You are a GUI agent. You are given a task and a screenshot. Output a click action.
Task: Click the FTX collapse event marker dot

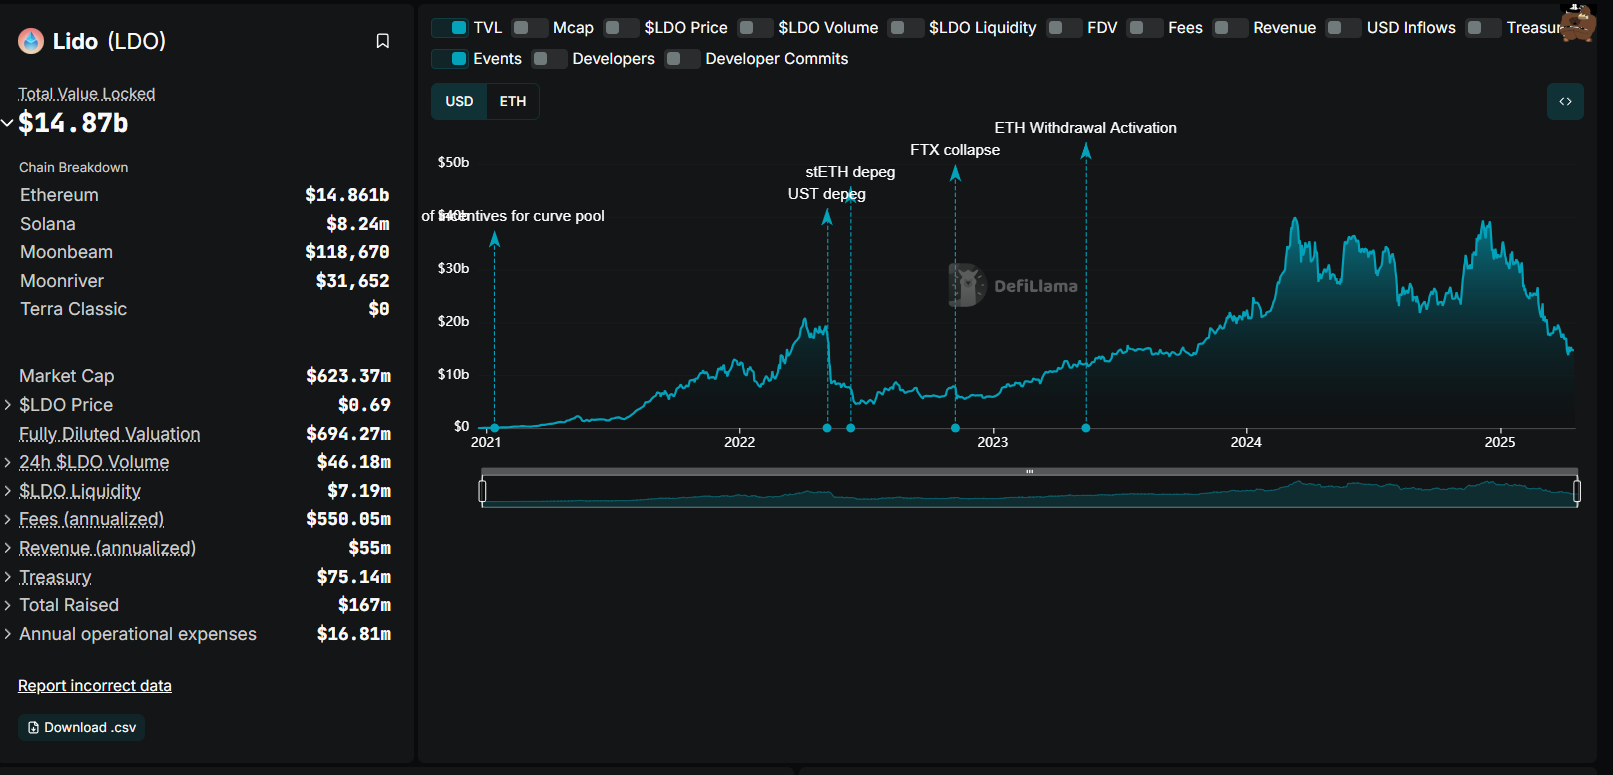(955, 428)
